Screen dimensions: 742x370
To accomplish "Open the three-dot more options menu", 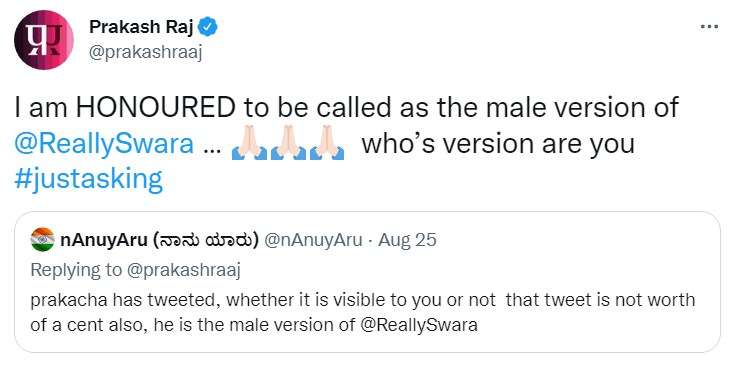I will coord(709,27).
